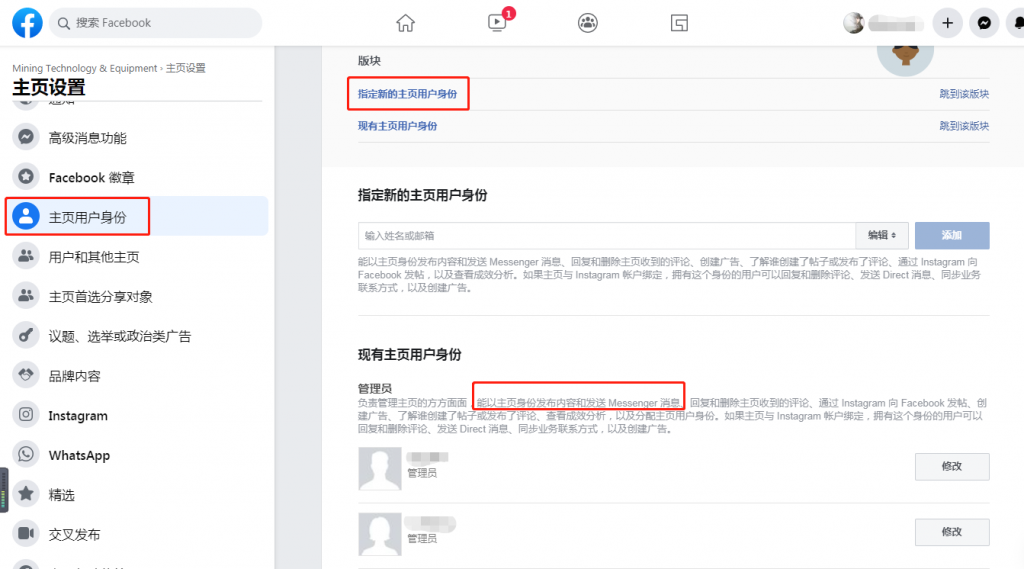The width and height of the screenshot is (1024, 569).
Task: Click the page profile picture at top right
Action: [905, 58]
